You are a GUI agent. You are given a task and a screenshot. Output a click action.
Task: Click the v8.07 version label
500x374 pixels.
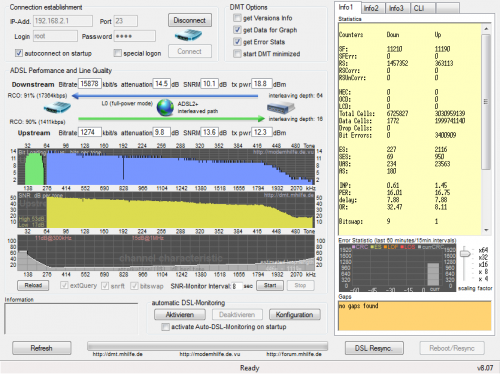coord(485,368)
